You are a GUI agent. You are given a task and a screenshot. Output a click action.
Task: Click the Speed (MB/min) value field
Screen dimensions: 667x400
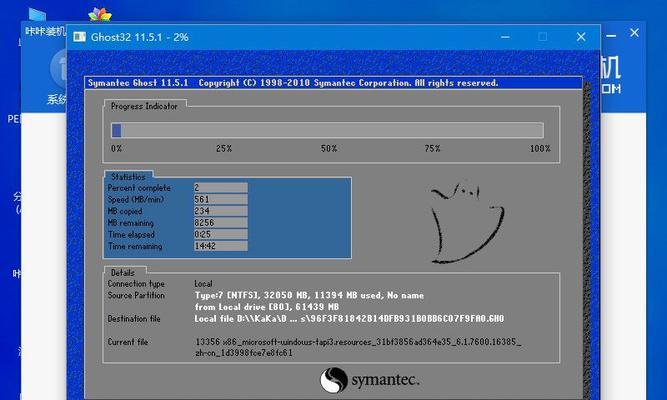pyautogui.click(x=219, y=199)
